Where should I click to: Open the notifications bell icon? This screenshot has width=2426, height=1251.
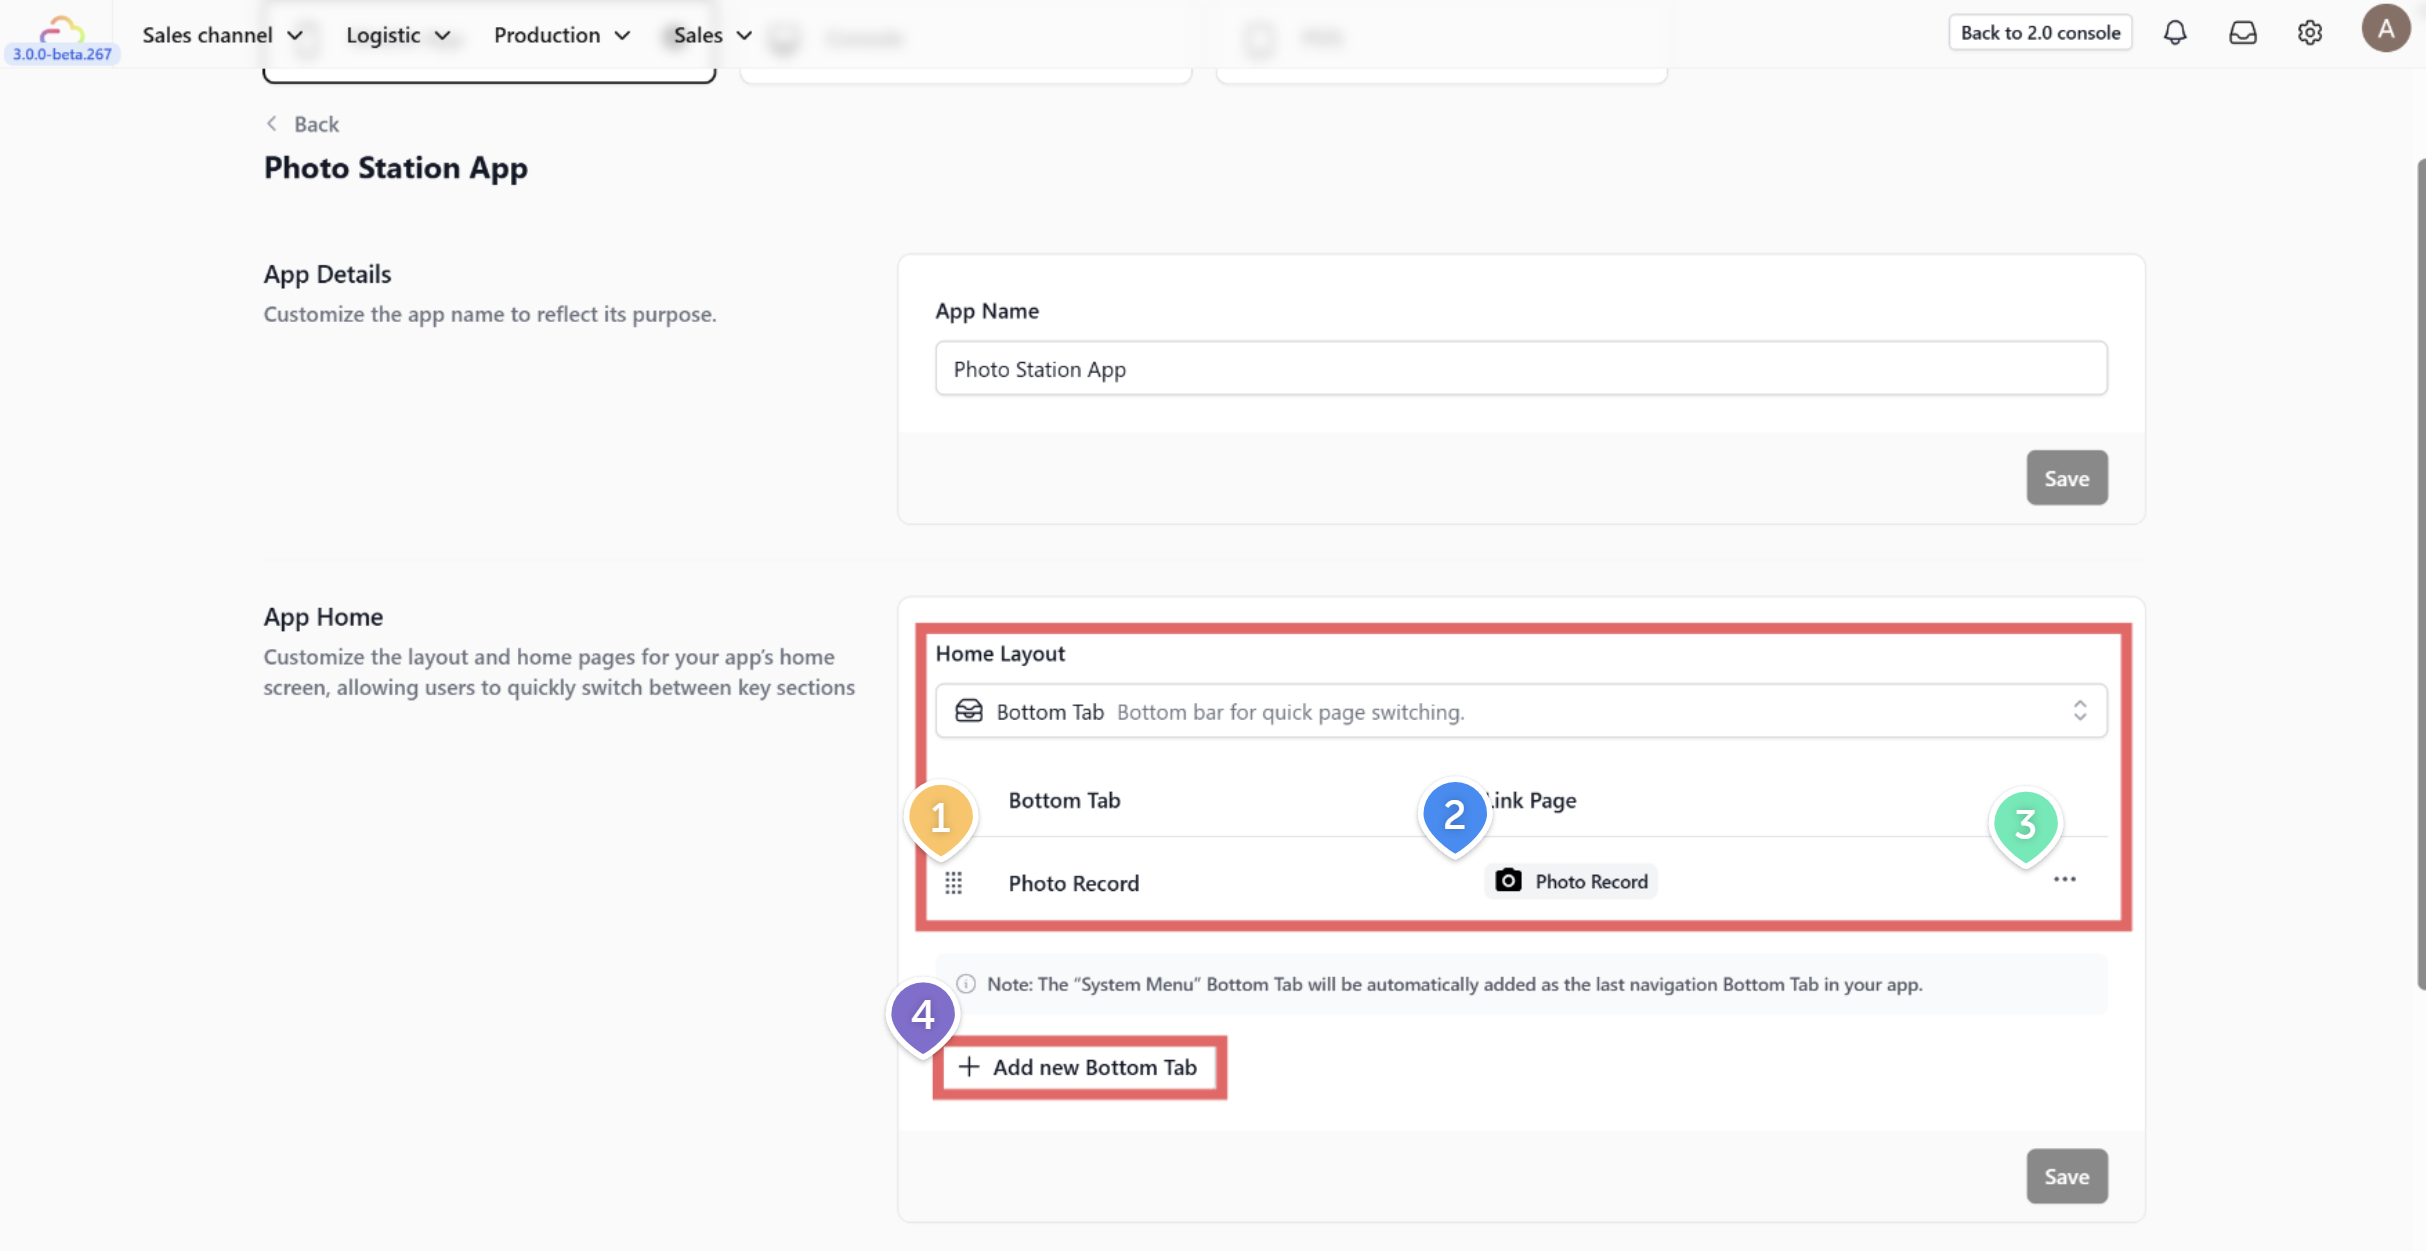[2175, 33]
